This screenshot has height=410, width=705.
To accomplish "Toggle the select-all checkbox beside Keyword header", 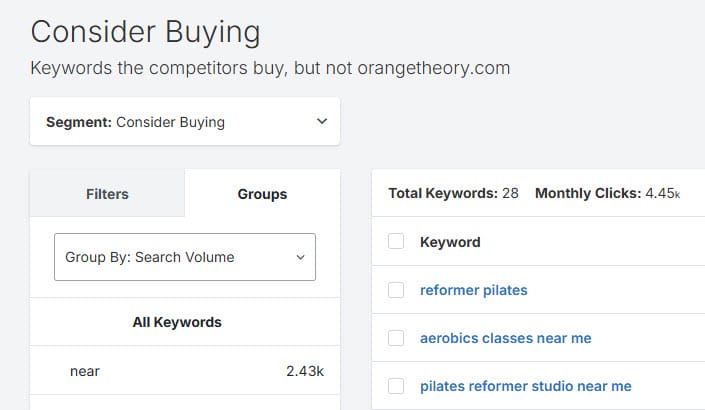I will click(396, 242).
